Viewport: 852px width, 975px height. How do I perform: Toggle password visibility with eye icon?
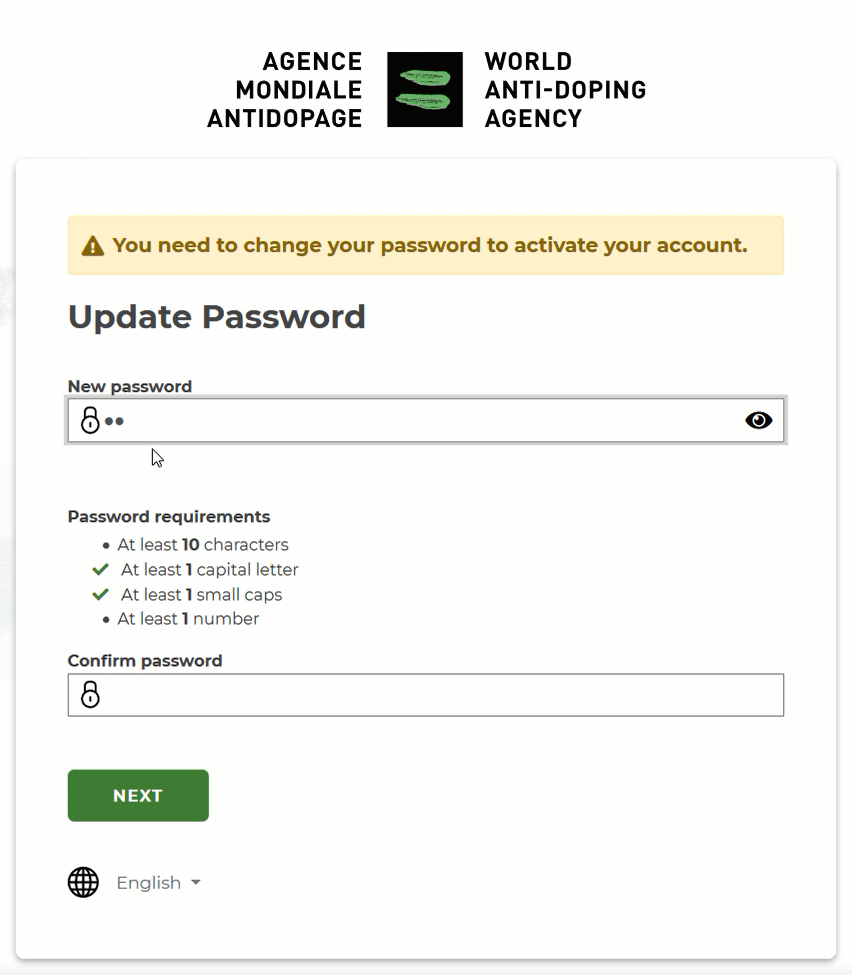(x=758, y=420)
